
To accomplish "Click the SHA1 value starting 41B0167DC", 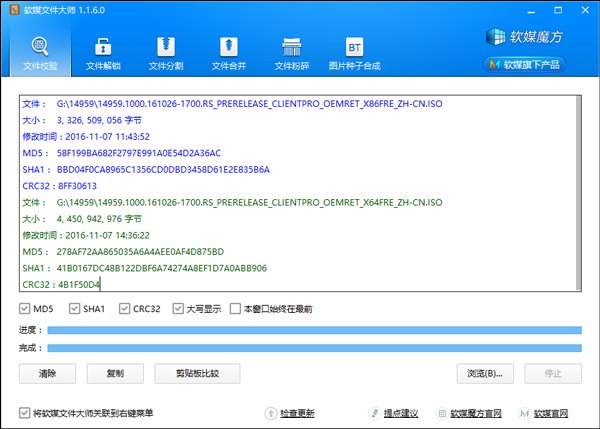I will tap(162, 268).
